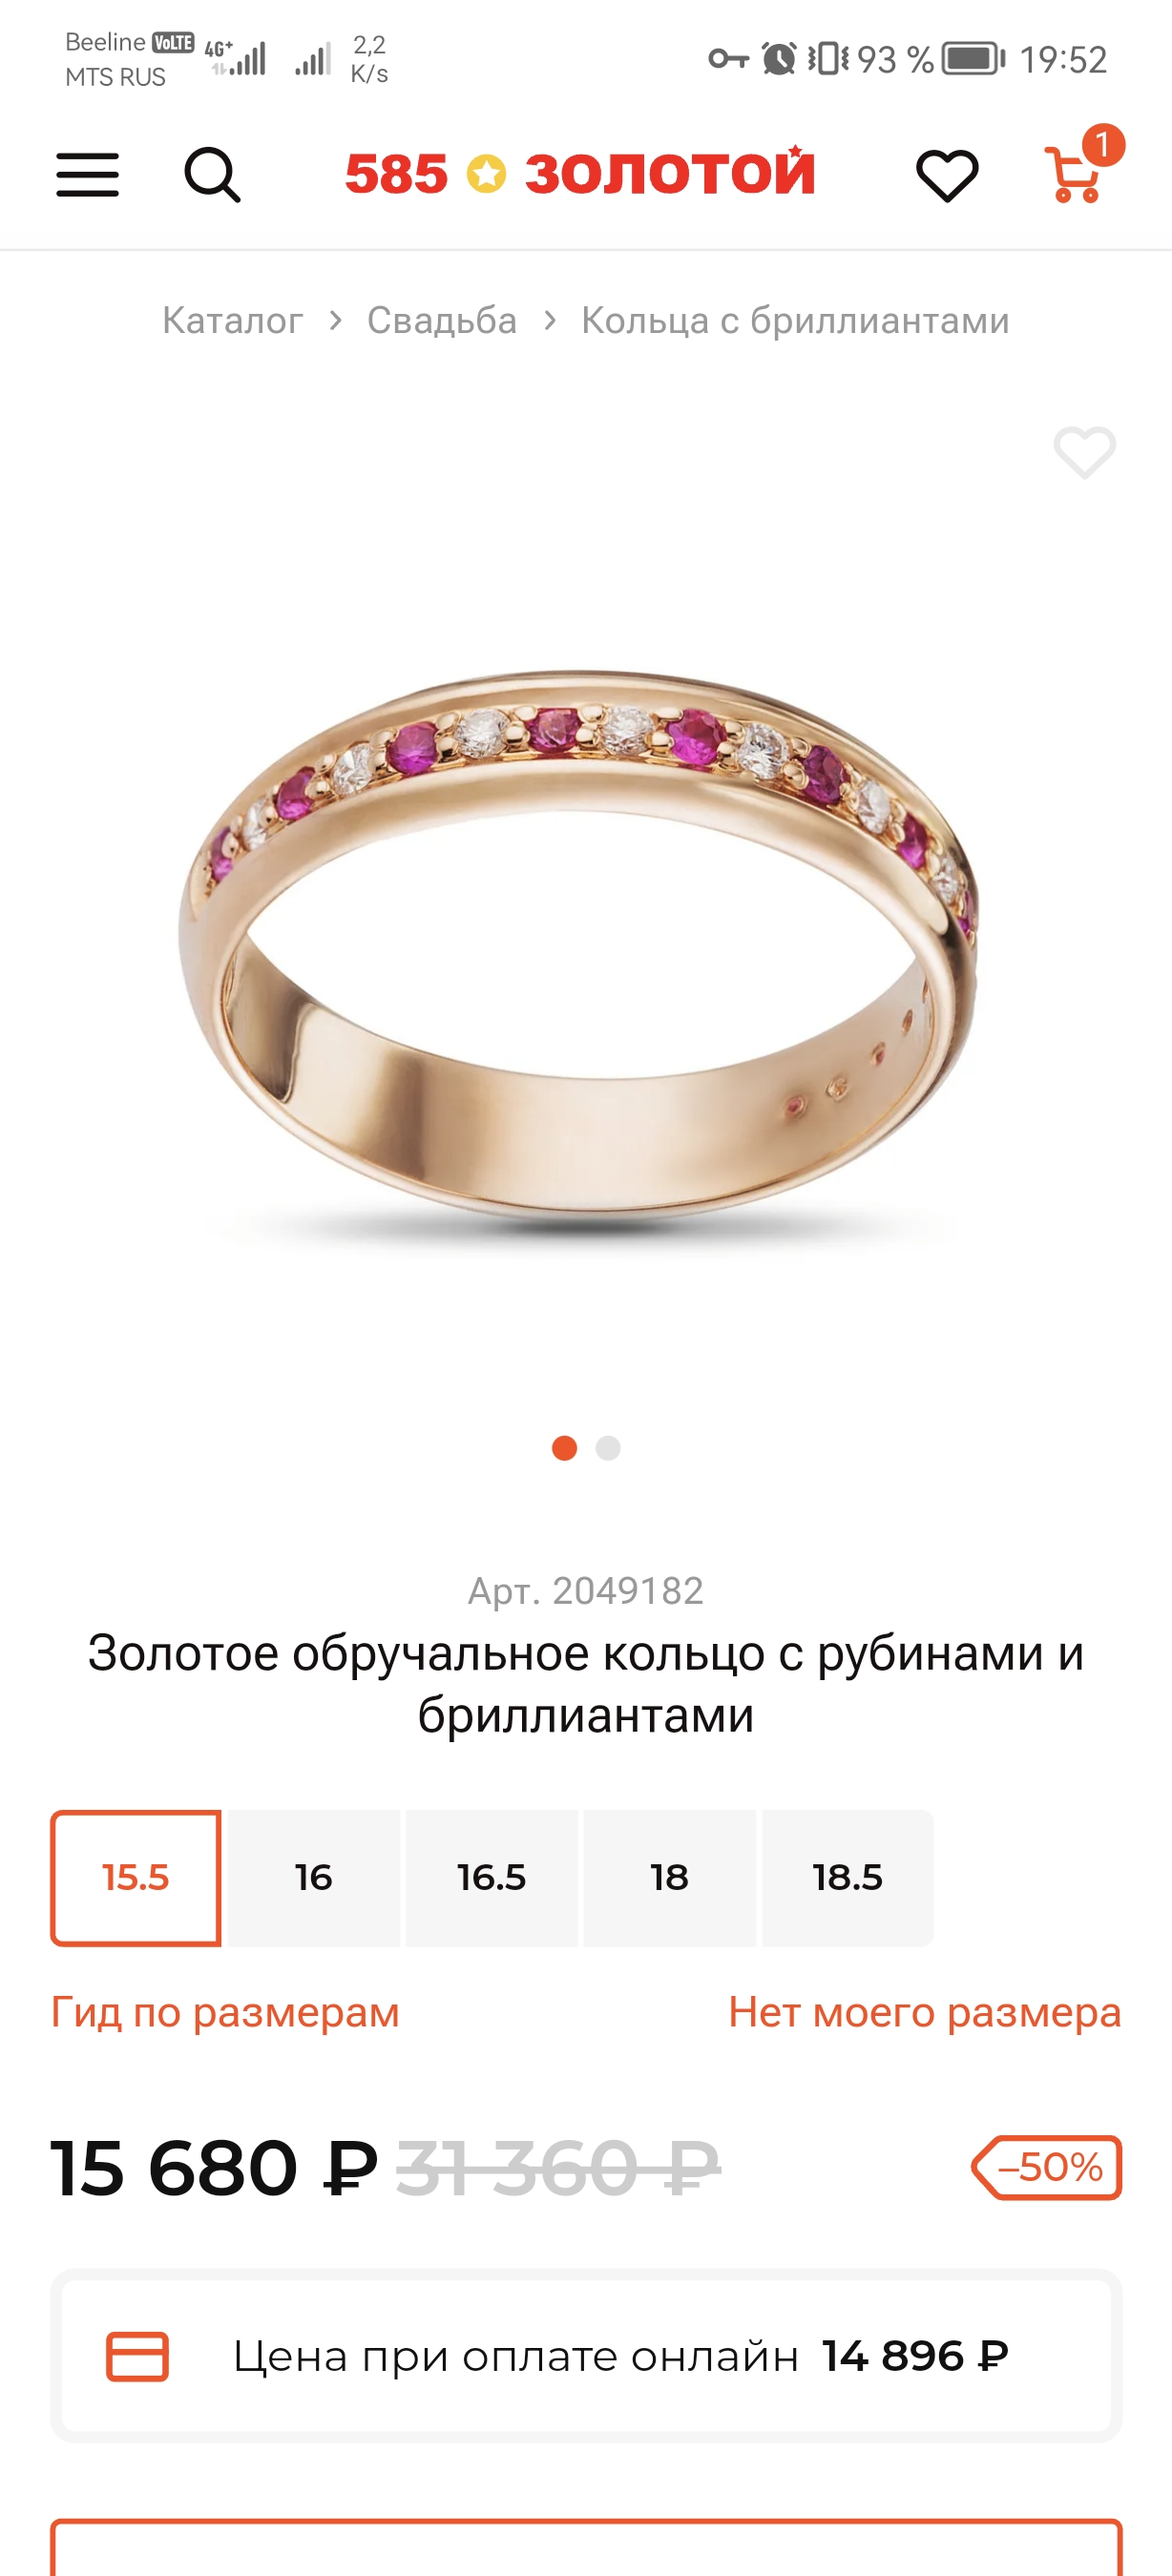Viewport: 1172px width, 2576px height.
Task: Tap the online payment card icon
Action: tap(137, 2357)
